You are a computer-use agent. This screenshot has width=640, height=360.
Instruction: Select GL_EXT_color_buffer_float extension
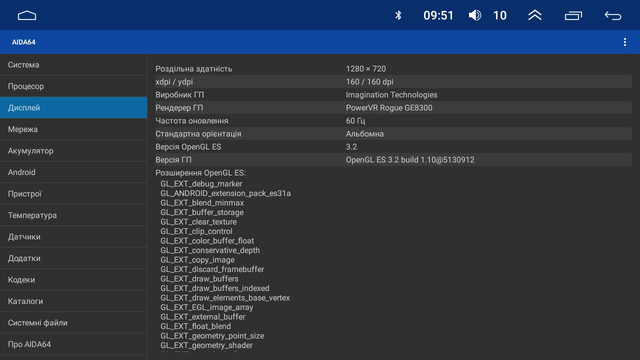(x=207, y=241)
